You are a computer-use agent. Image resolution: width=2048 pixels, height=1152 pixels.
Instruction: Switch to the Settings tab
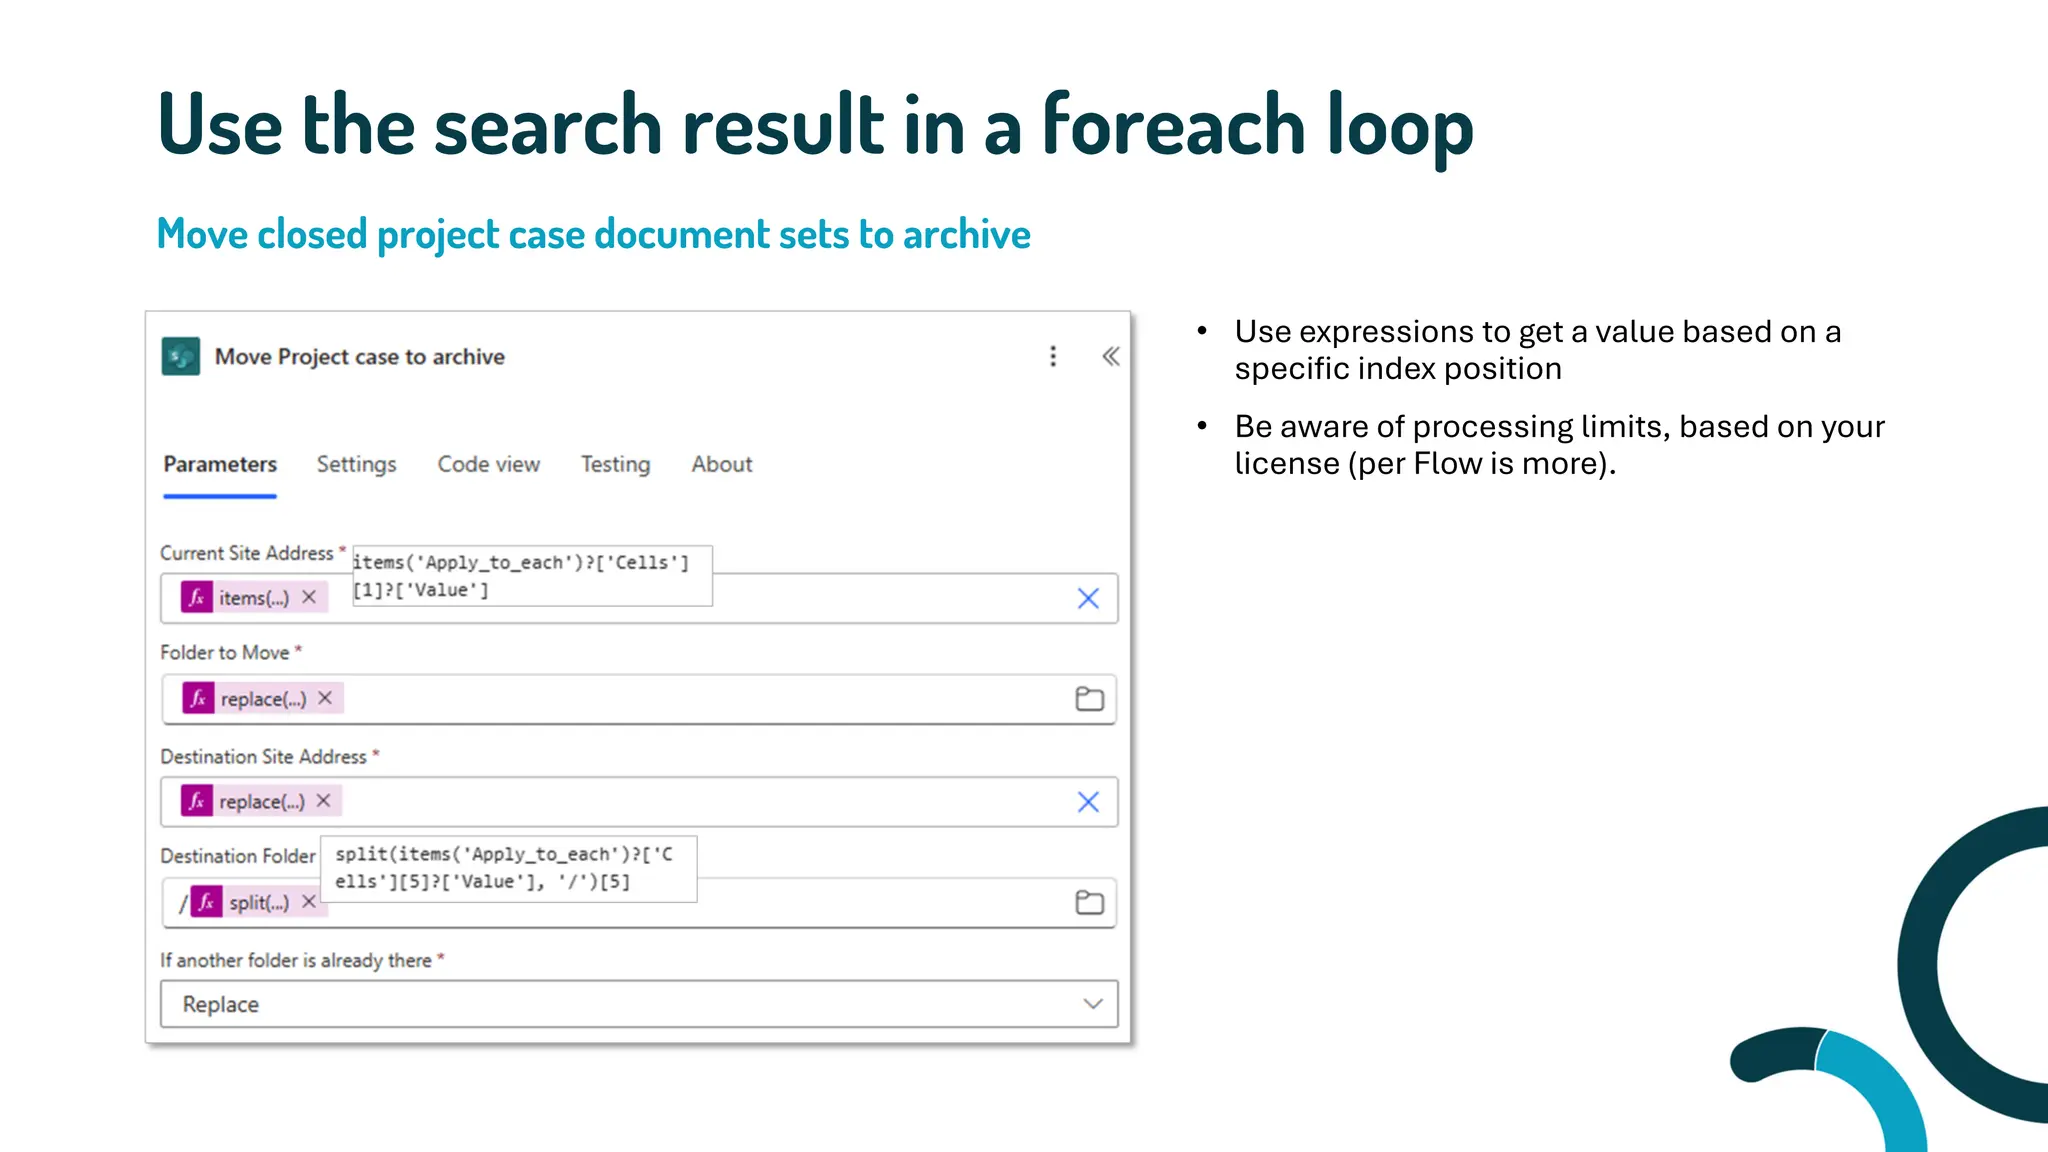click(357, 464)
